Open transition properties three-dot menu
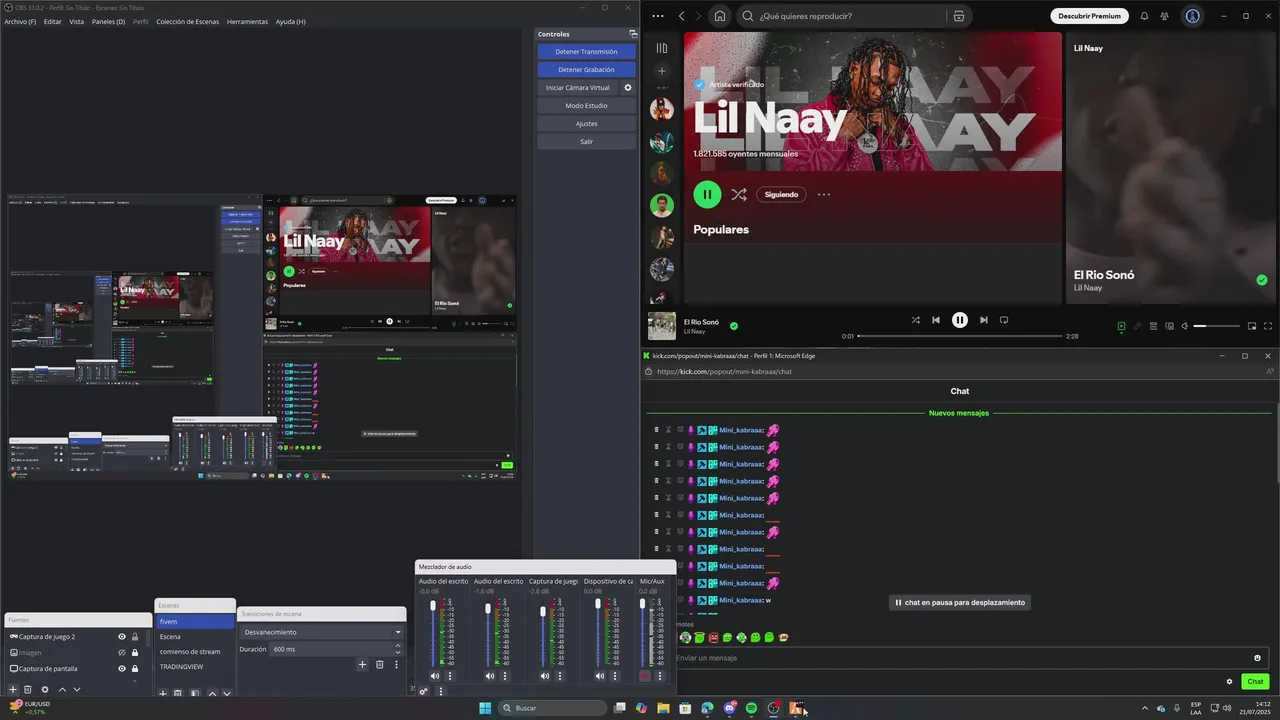This screenshot has height=720, width=1280. 396,664
